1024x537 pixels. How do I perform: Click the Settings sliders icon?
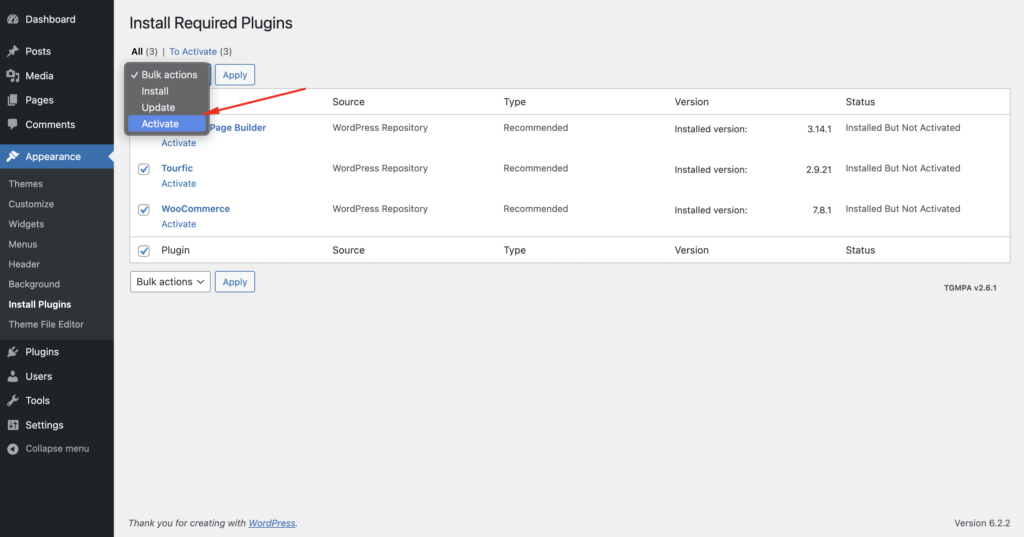[x=13, y=425]
